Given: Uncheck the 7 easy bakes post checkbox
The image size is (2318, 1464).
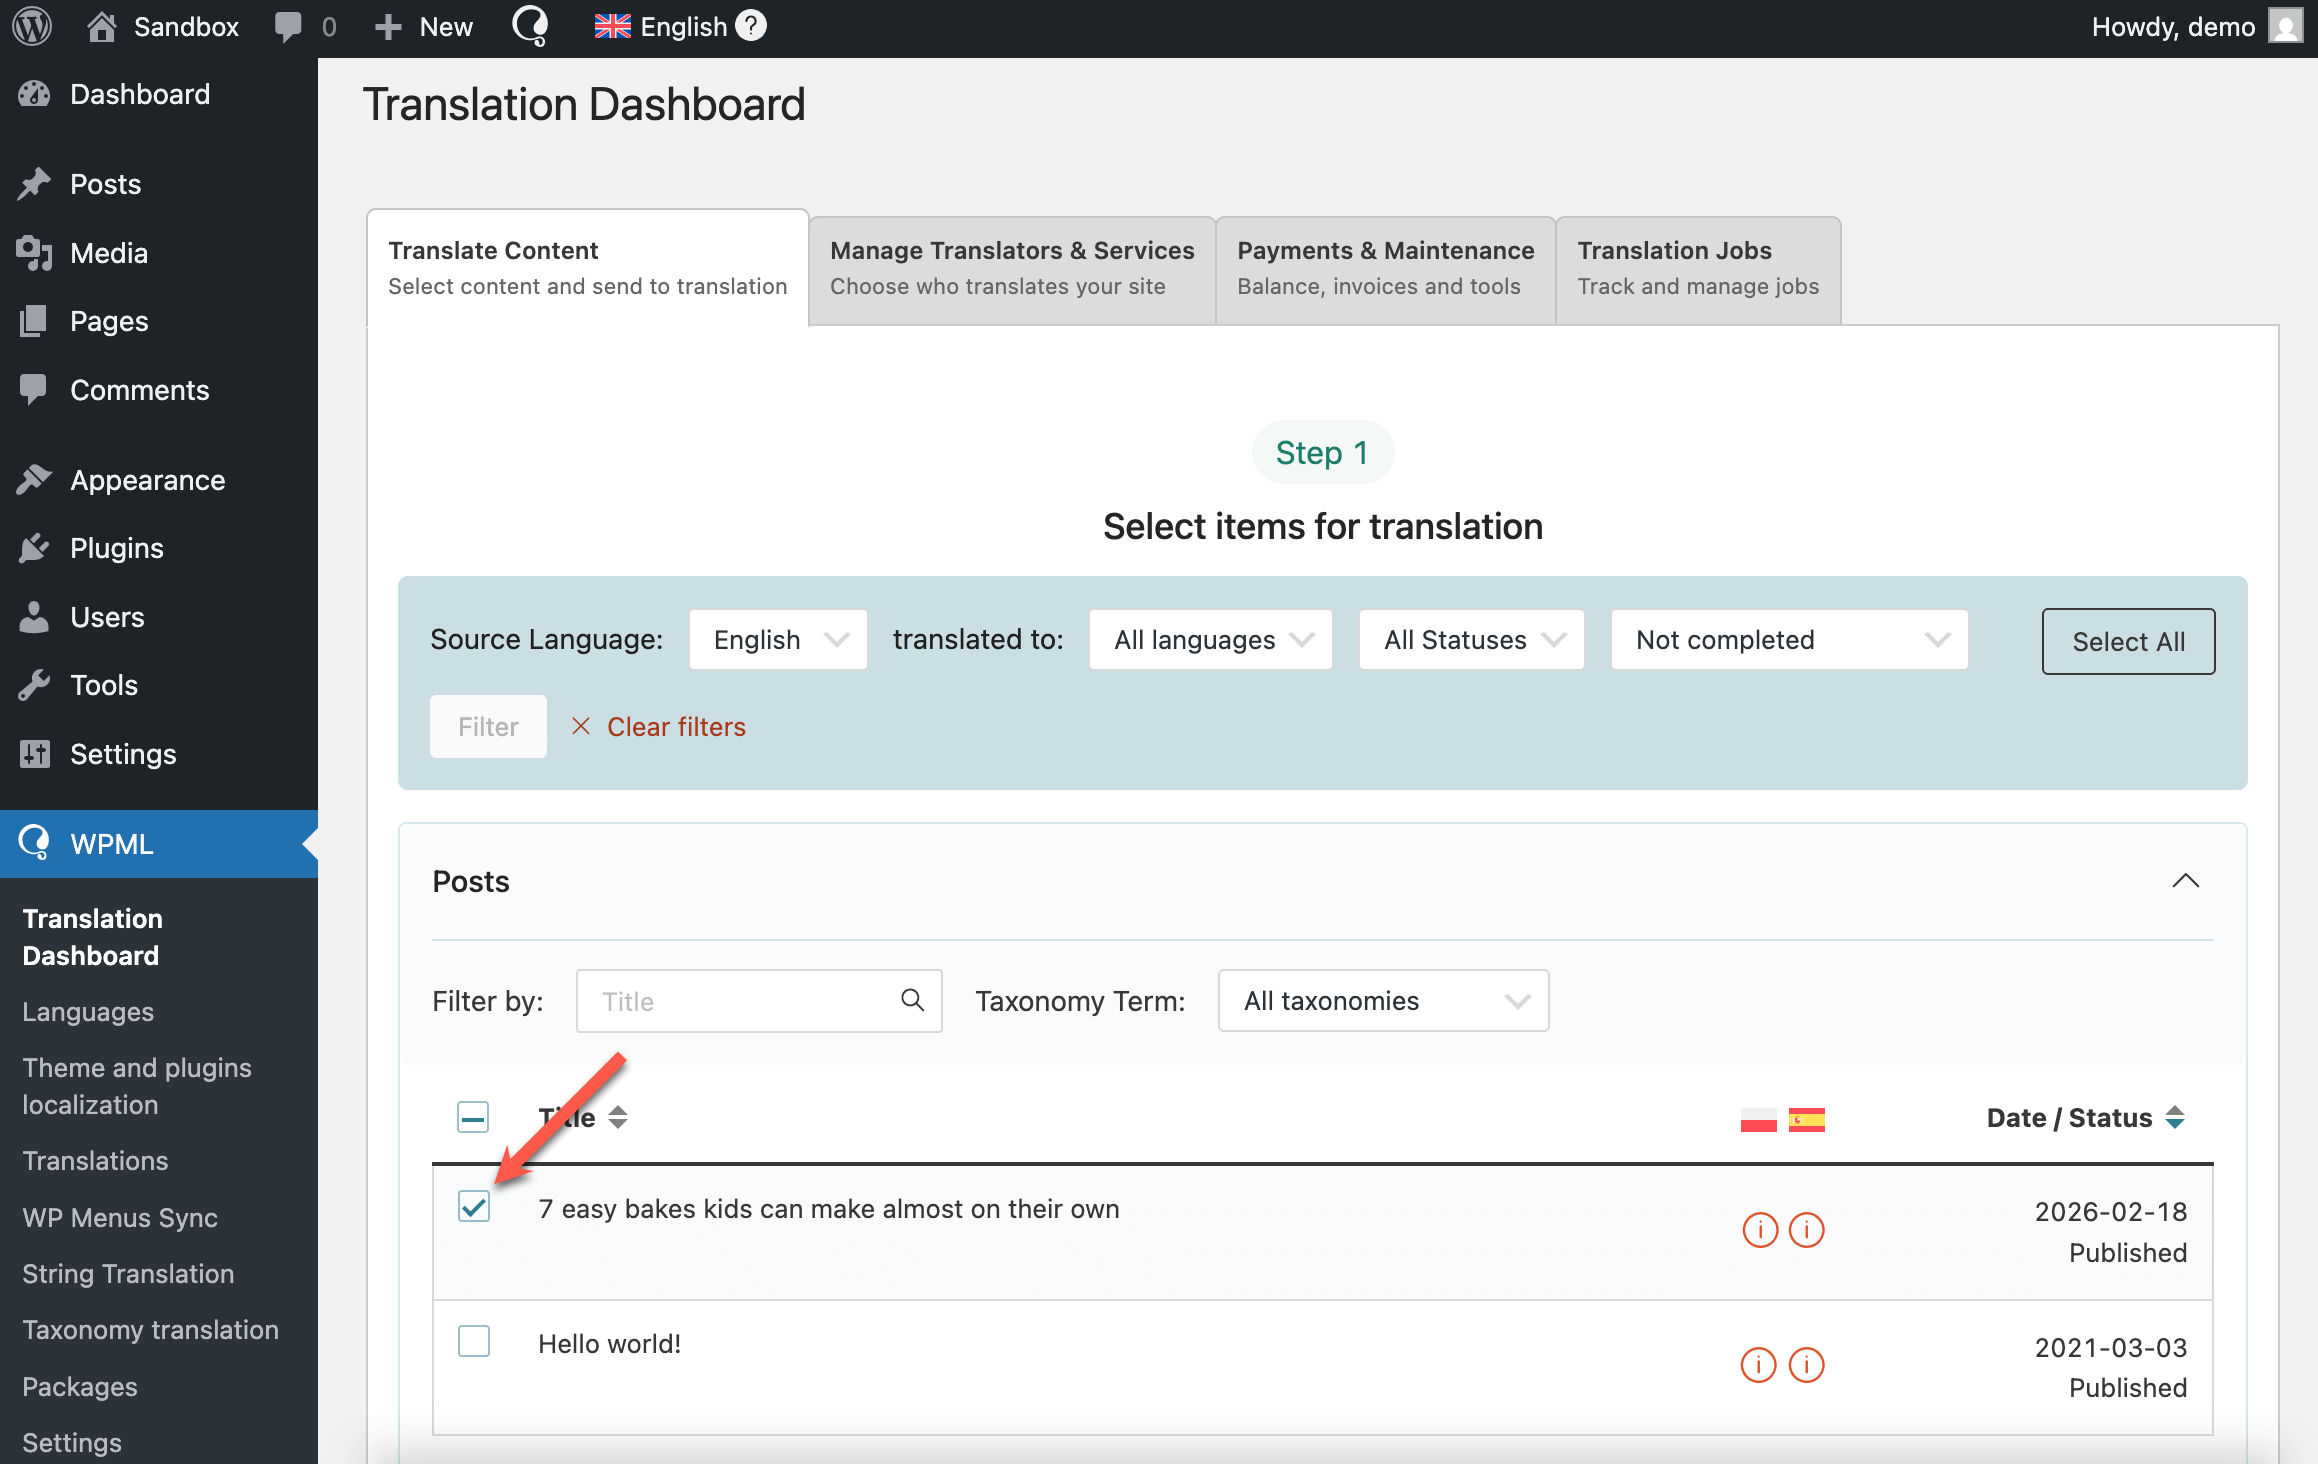Looking at the screenshot, I should [x=474, y=1206].
